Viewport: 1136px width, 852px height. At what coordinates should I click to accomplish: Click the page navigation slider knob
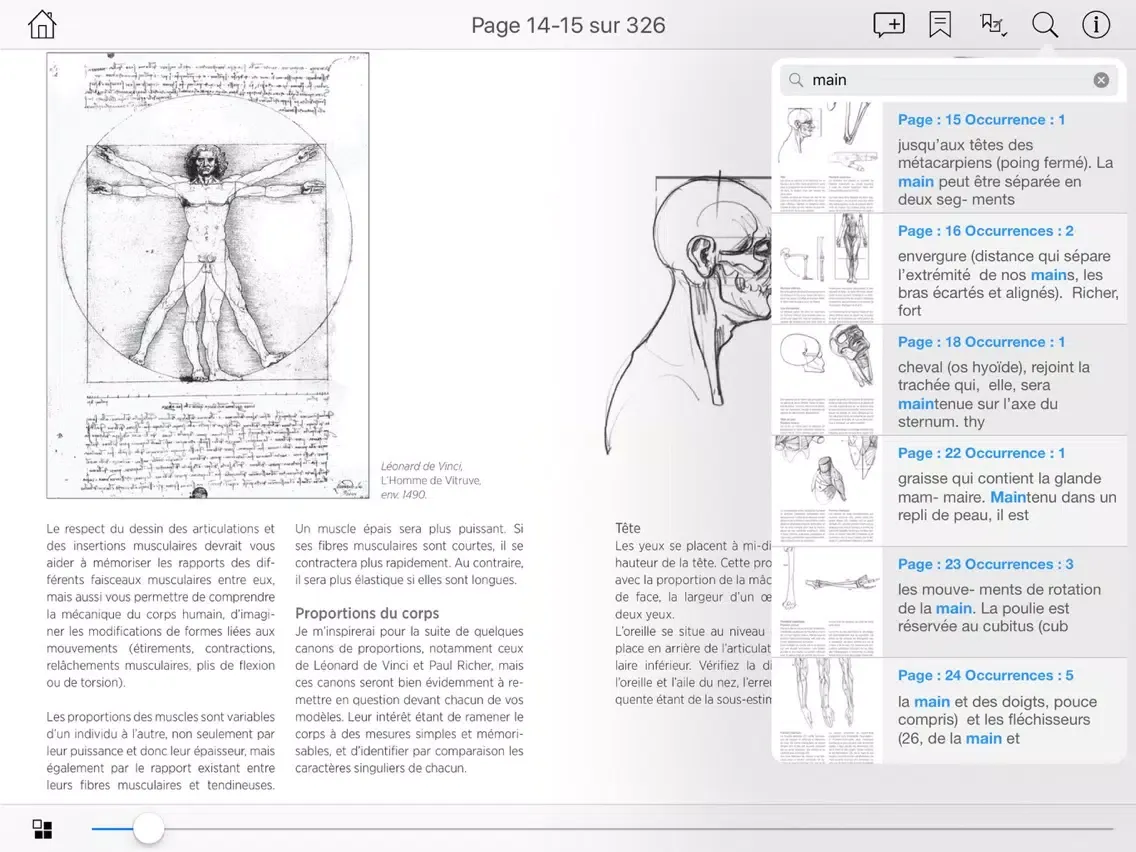[x=149, y=829]
